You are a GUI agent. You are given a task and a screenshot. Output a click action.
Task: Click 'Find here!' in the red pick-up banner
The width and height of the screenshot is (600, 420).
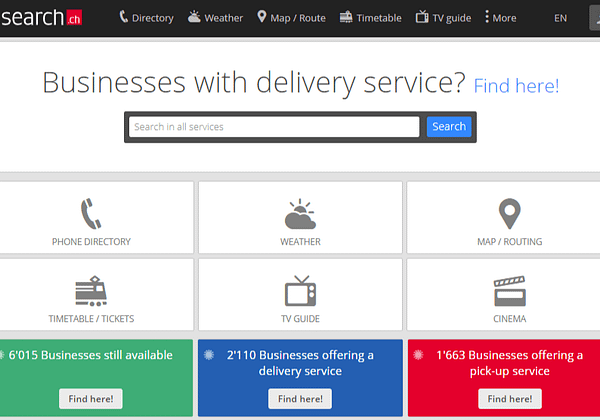510,398
